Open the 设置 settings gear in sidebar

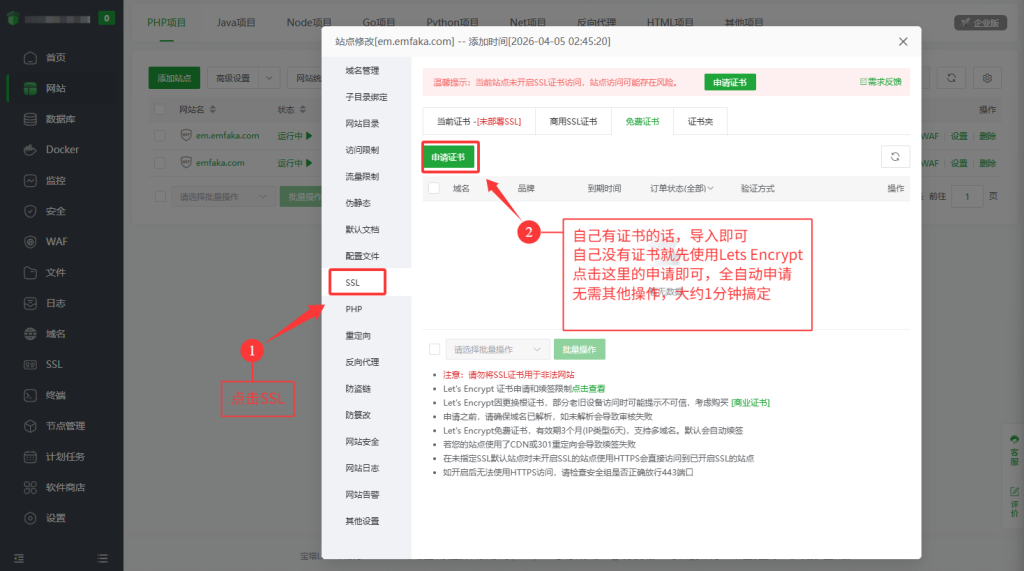30,518
